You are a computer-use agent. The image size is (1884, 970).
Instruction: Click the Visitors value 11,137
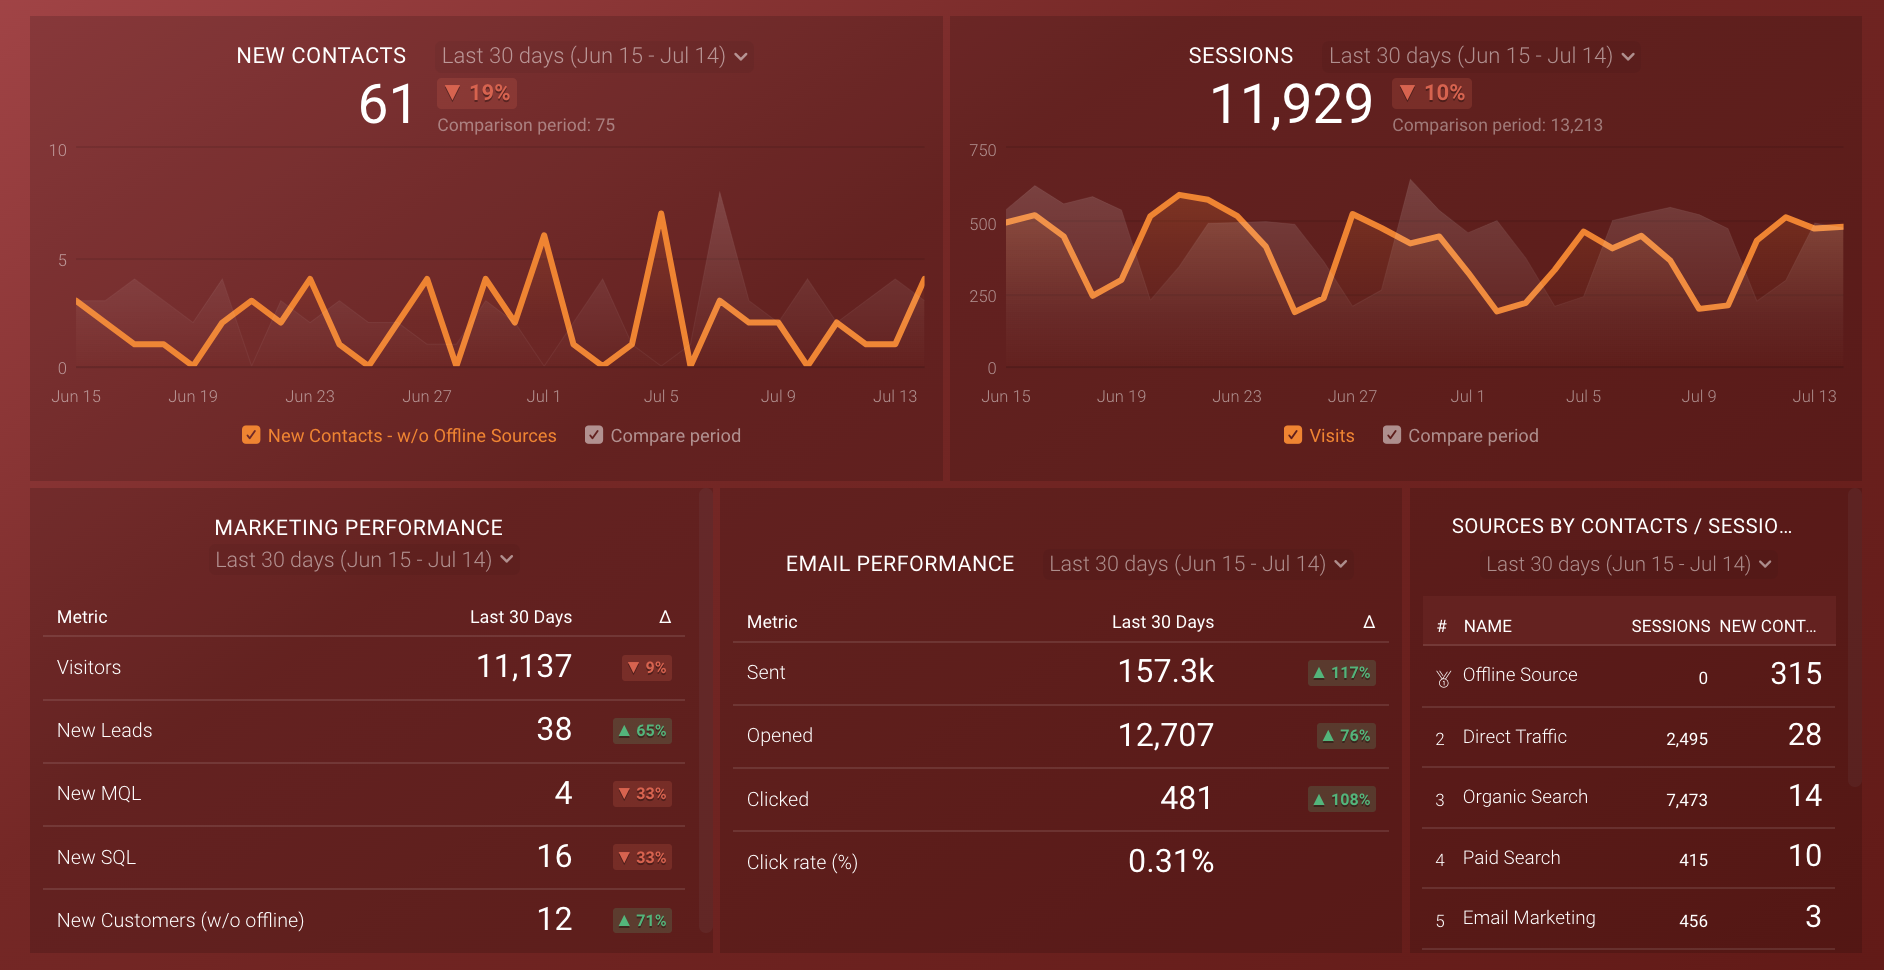[x=524, y=666]
